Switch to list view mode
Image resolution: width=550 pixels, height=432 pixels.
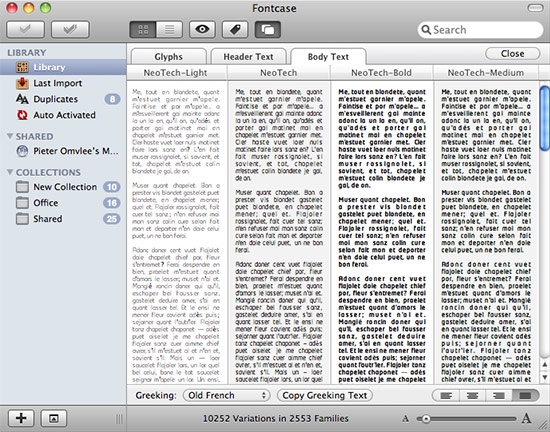[x=169, y=29]
